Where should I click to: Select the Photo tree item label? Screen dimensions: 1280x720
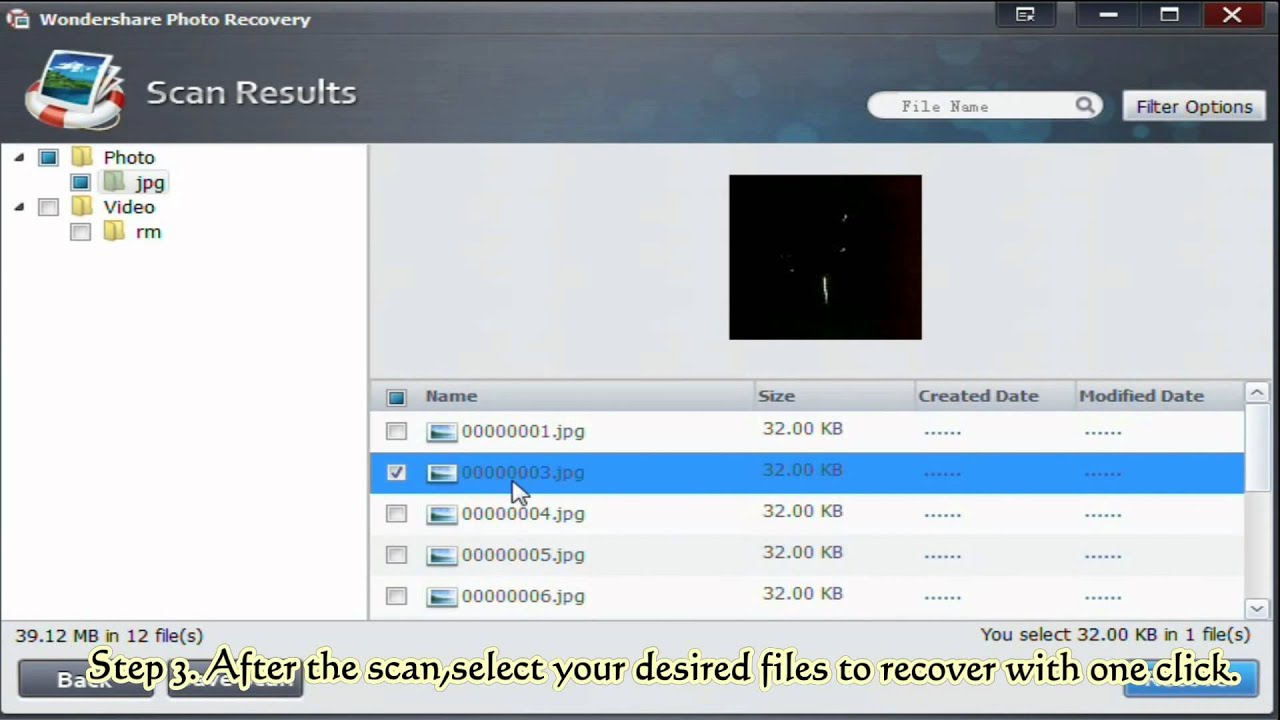coord(129,157)
